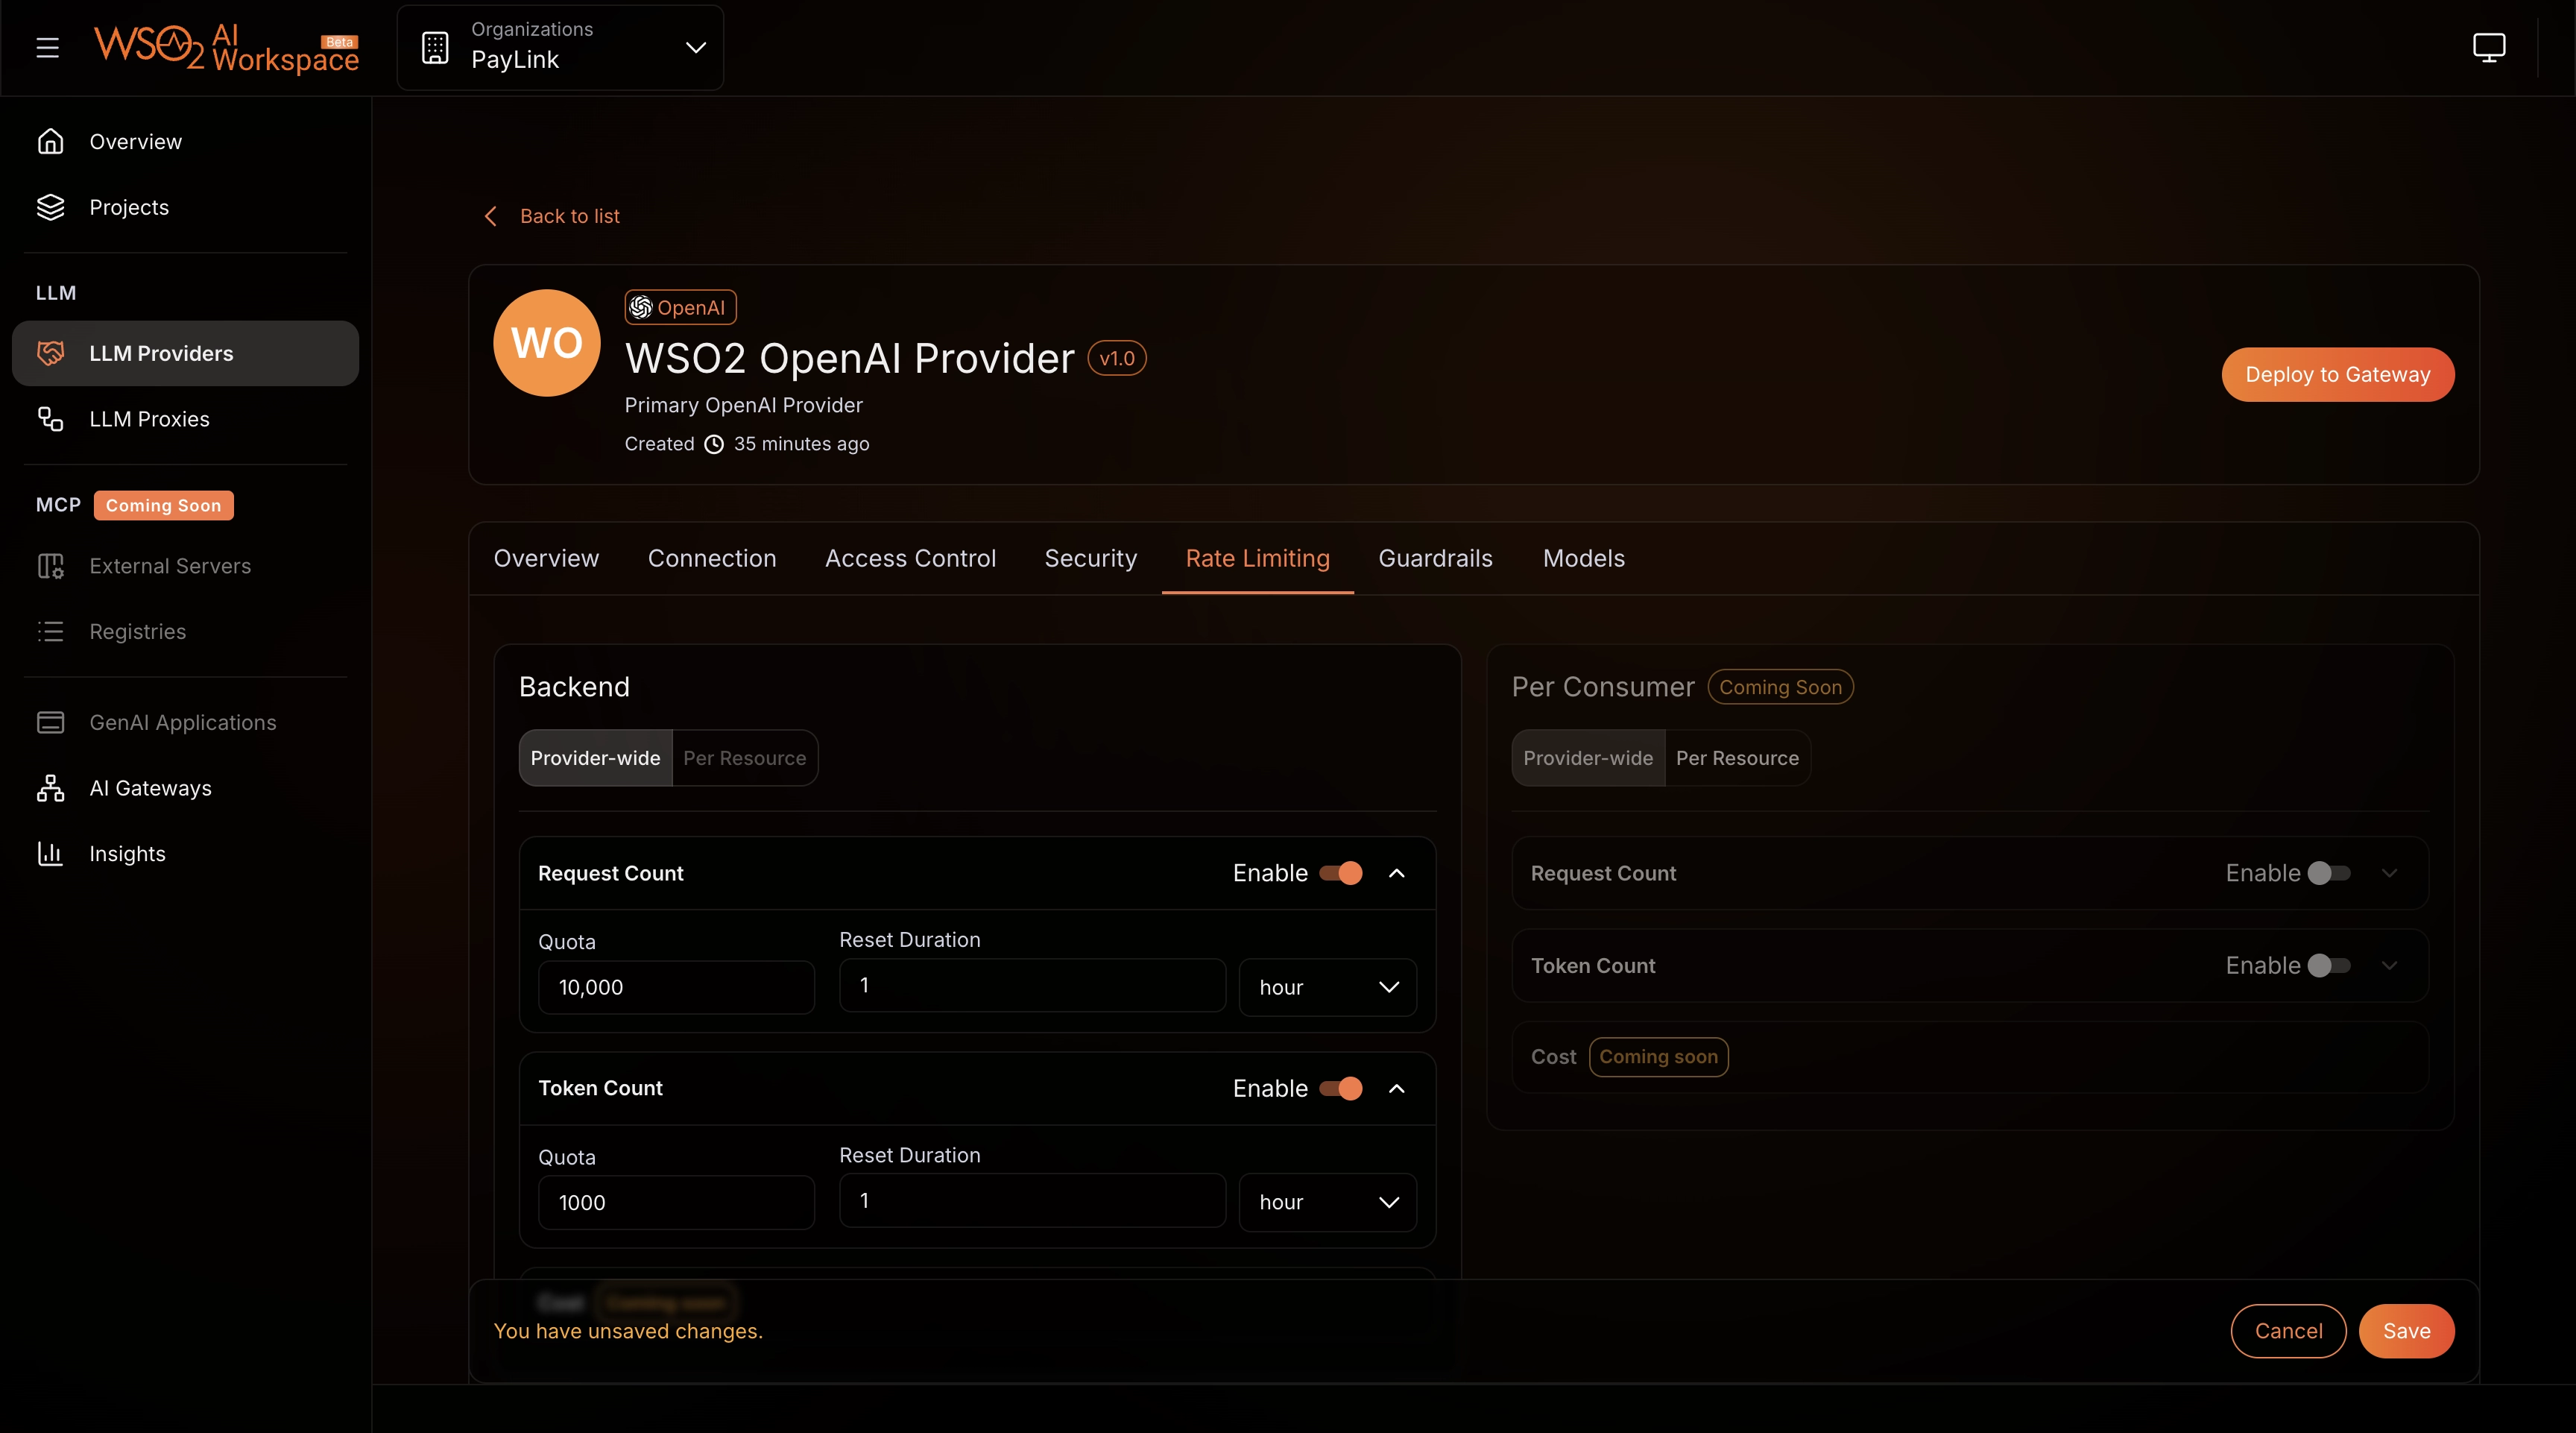
Task: Click the Token Count Quota input field
Action: tap(676, 1202)
